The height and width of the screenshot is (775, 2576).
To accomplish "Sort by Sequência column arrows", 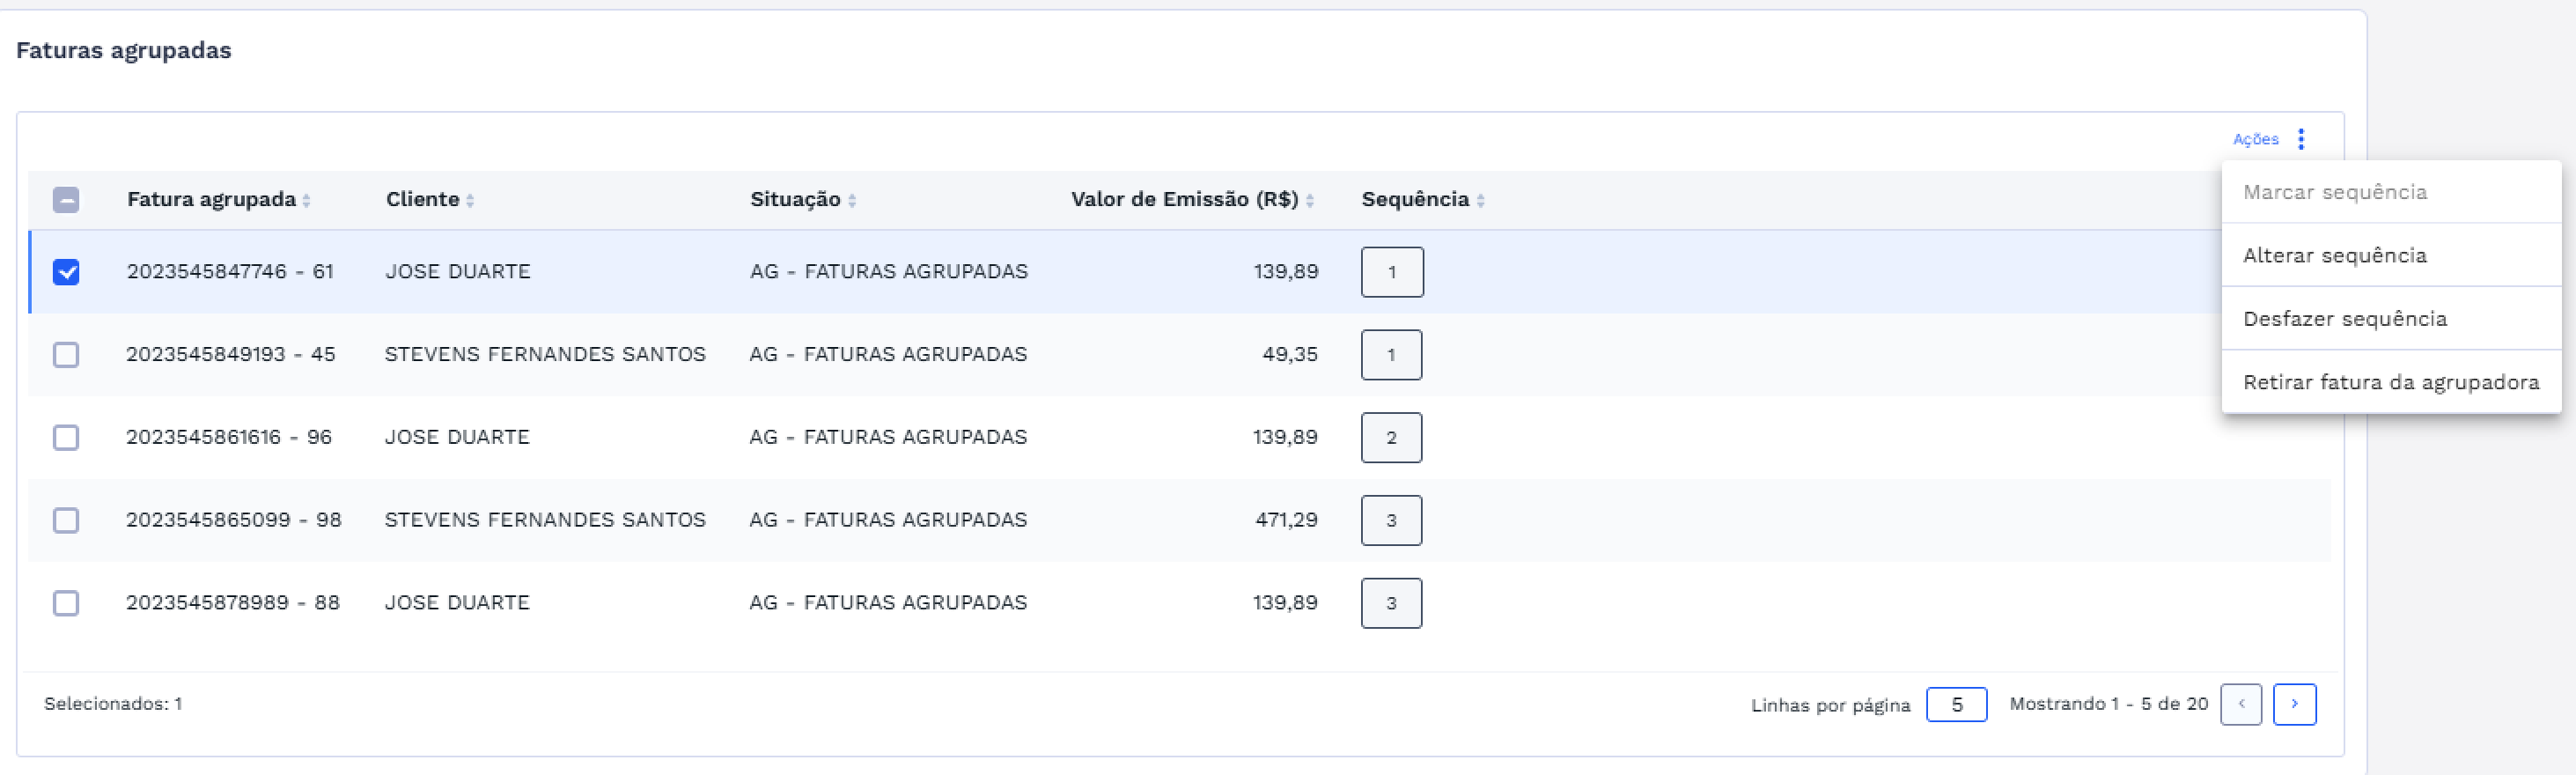I will point(1480,200).
